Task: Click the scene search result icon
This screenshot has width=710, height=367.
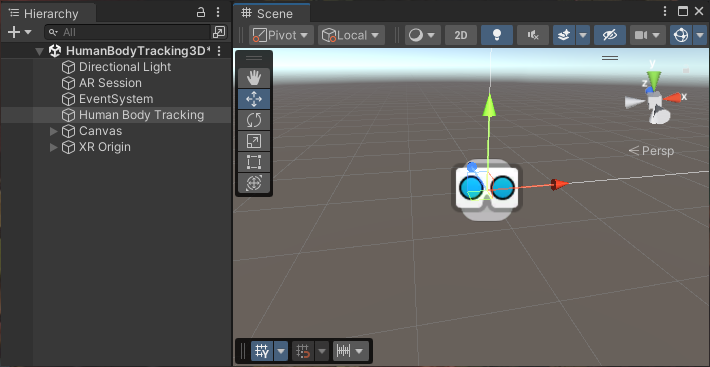Action: pos(219,32)
